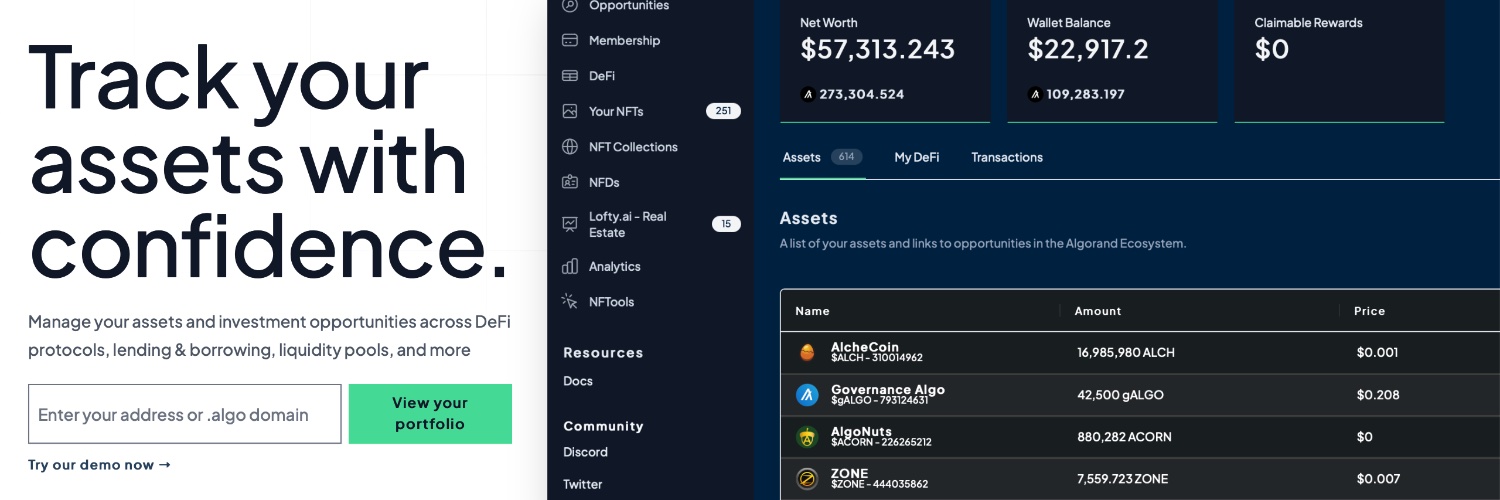Viewport: 1500px width, 500px height.
Task: Click the Algo symbol beside 273,304.524
Action: point(808,95)
